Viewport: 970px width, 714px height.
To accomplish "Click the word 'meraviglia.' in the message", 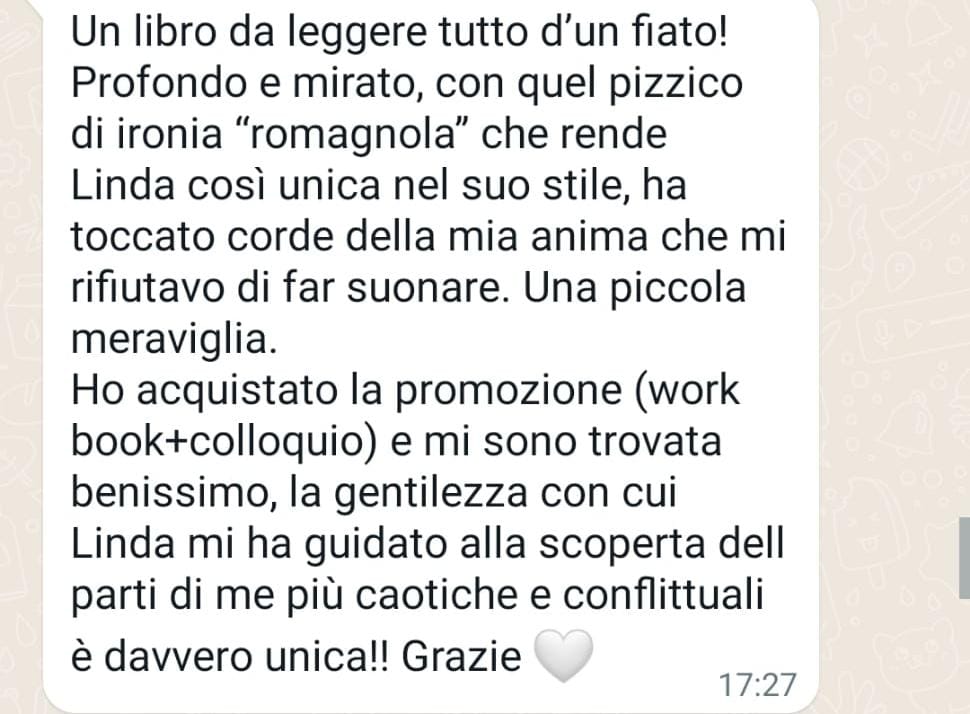I will 174,340.
